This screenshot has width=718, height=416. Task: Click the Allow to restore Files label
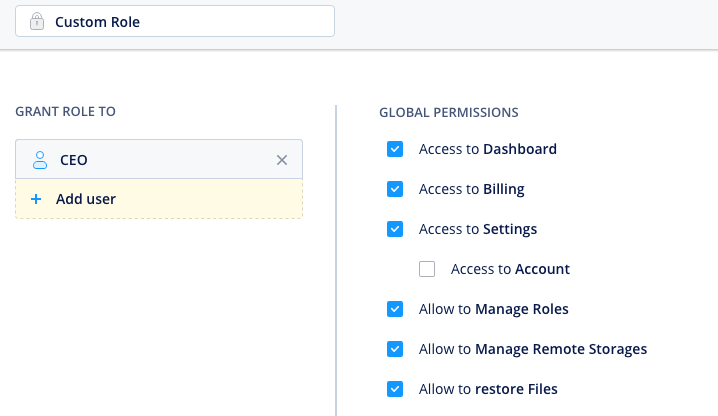pyautogui.click(x=488, y=389)
